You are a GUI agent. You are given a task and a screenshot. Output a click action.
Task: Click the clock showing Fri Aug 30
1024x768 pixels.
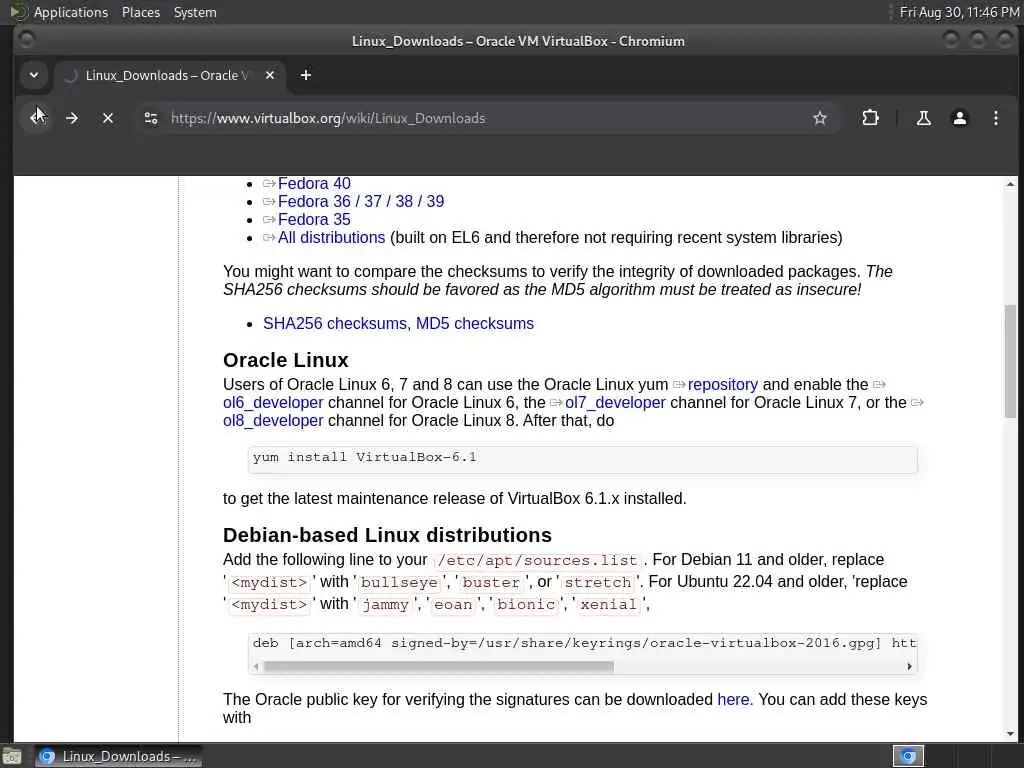tap(959, 12)
